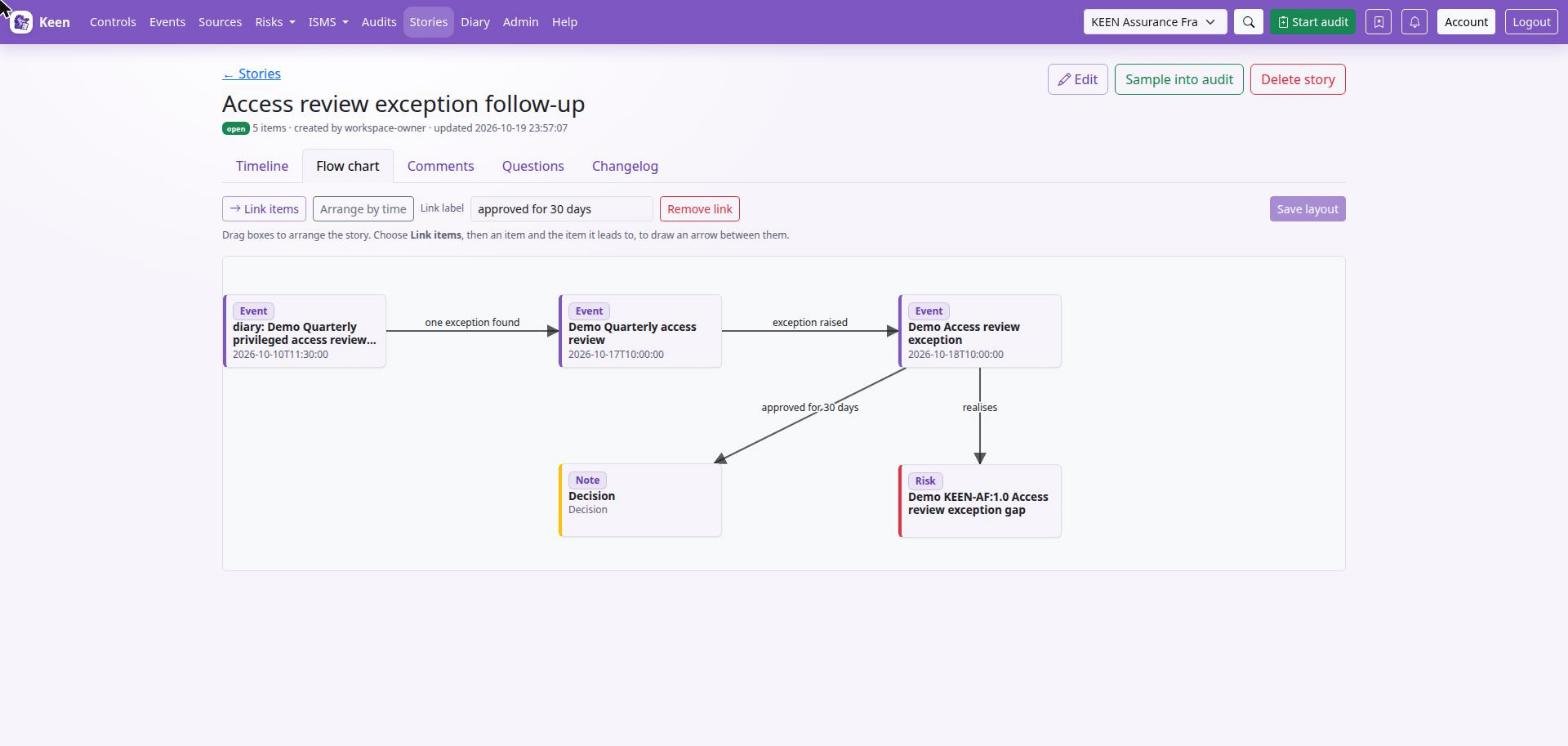Switch to the Timeline tab
The width and height of the screenshot is (1568, 746).
point(262,166)
